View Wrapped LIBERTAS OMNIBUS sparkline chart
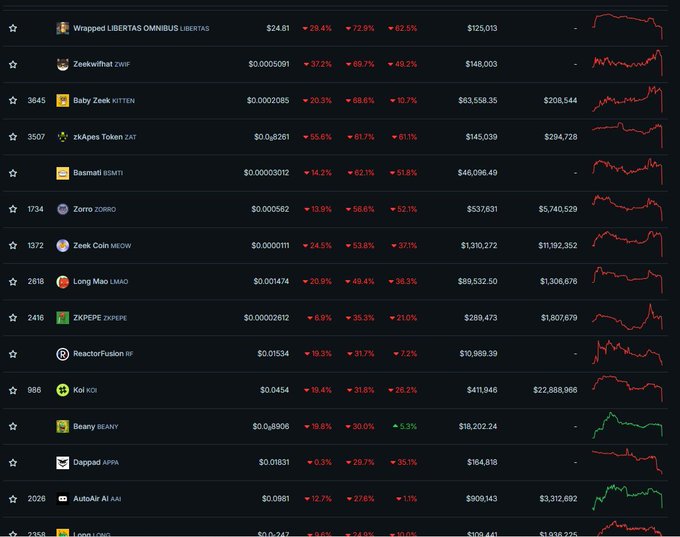 point(628,27)
